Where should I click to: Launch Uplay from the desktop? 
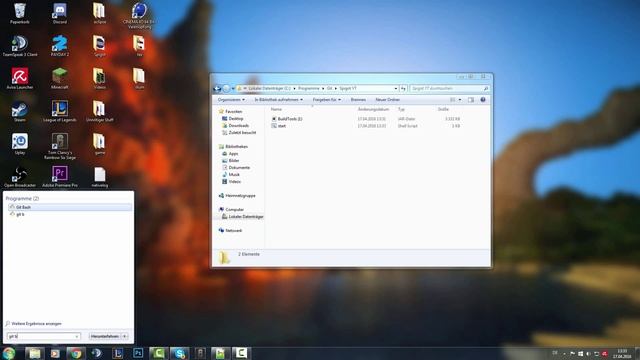pyautogui.click(x=20, y=144)
